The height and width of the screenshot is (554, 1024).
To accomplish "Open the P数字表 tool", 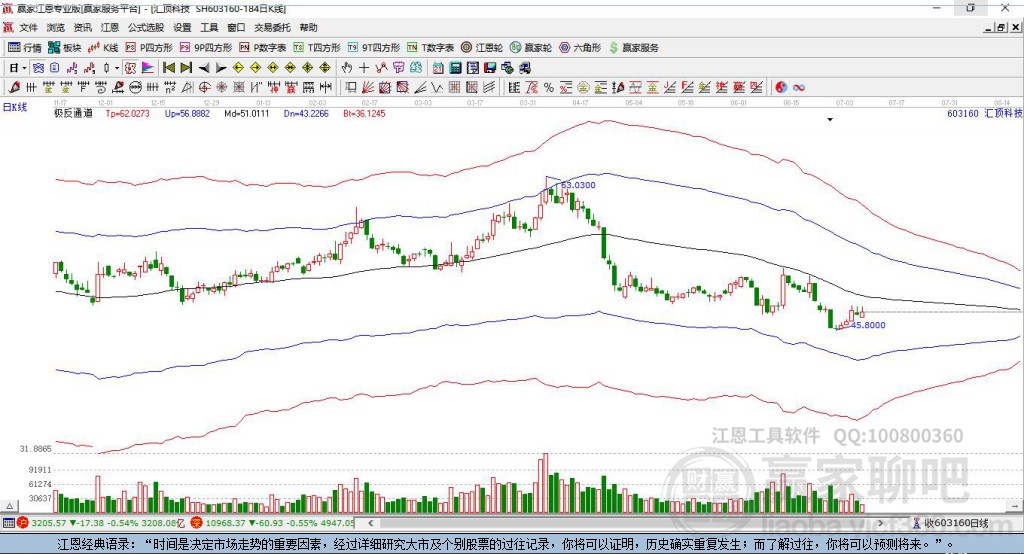I will click(x=263, y=48).
